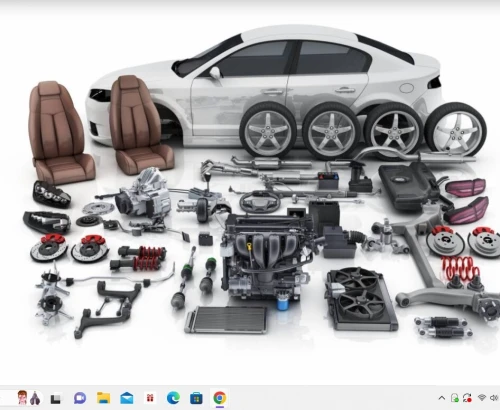Open File Explorer from the taskbar

pyautogui.click(x=104, y=398)
